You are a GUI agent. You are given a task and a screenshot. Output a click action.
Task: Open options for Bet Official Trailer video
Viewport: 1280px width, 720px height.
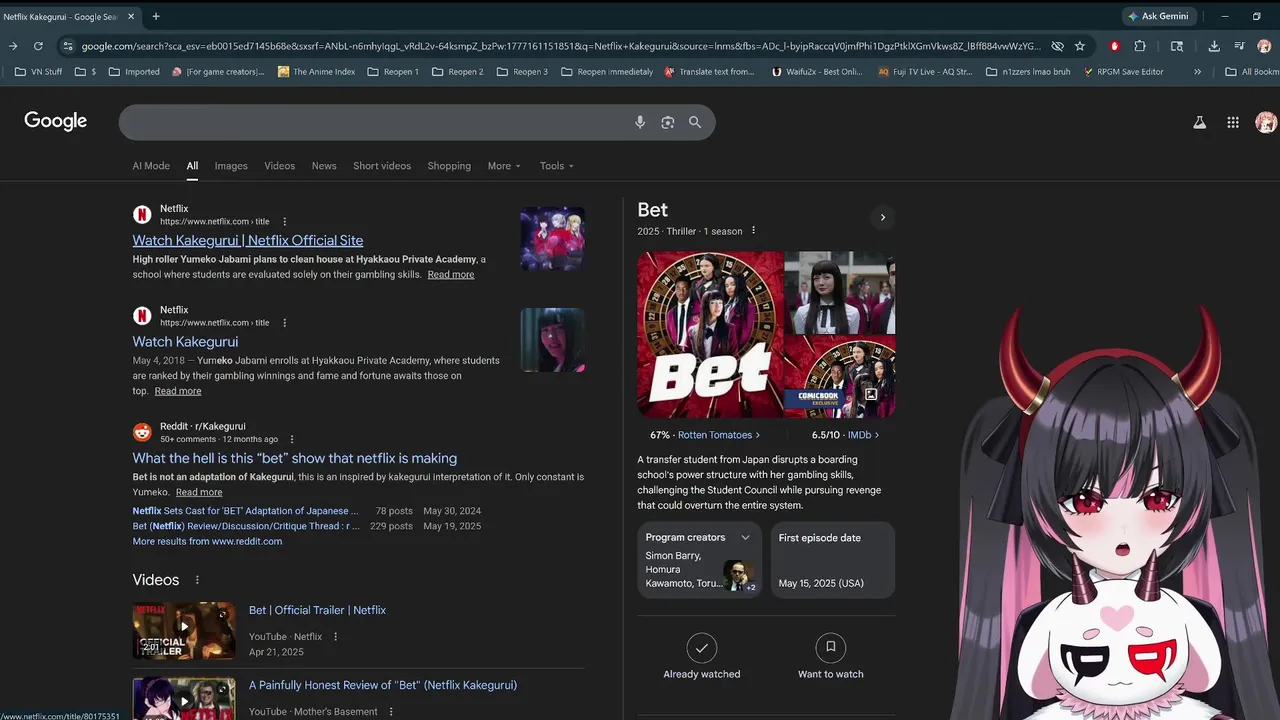click(335, 637)
